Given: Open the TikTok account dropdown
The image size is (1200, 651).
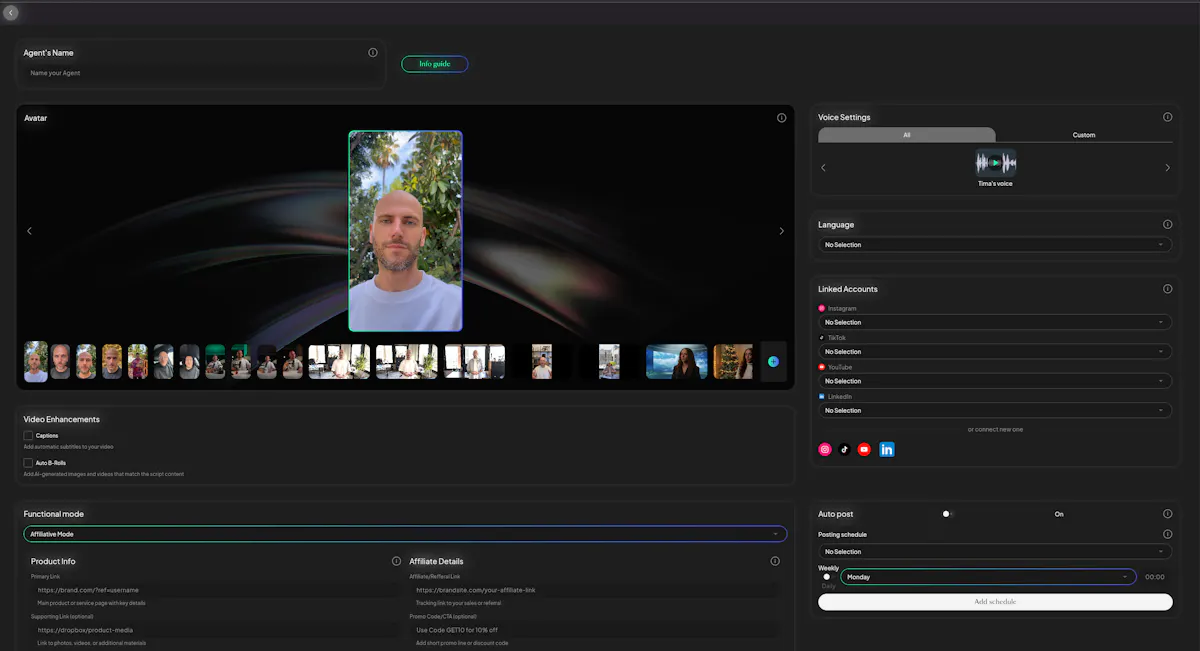Looking at the screenshot, I should pyautogui.click(x=995, y=351).
